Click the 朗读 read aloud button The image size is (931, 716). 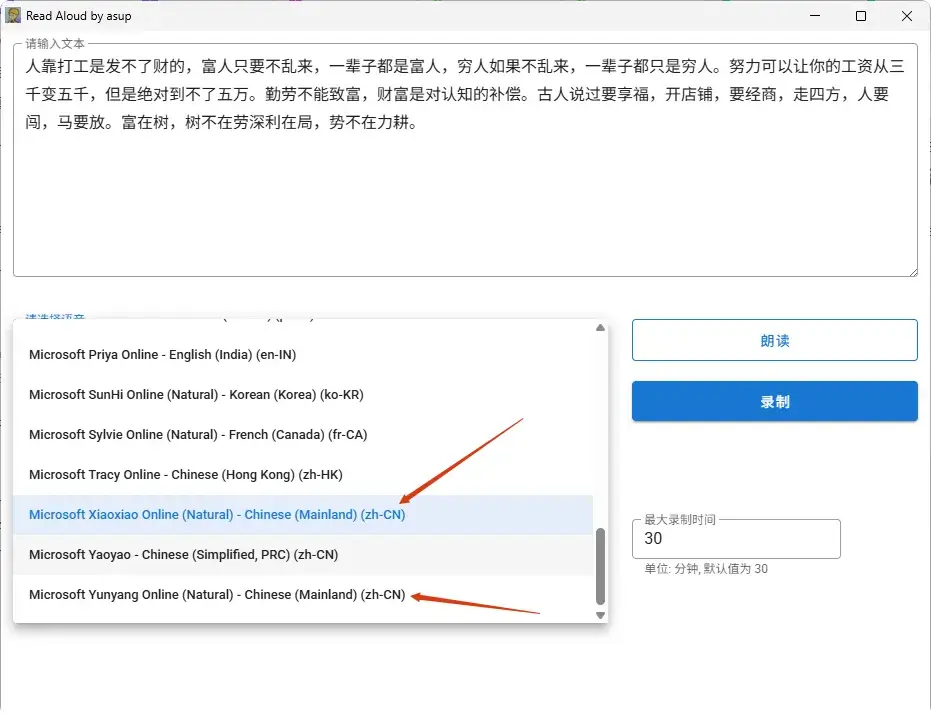coord(773,340)
